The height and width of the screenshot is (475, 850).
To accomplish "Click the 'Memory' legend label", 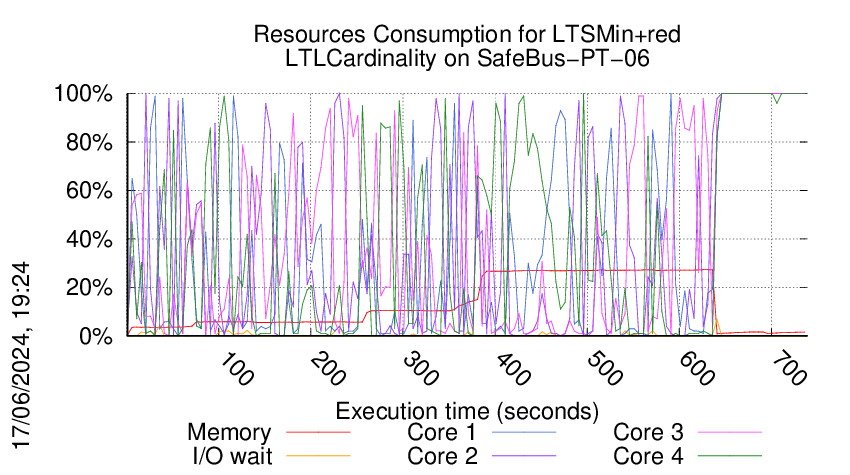I will pos(229,433).
